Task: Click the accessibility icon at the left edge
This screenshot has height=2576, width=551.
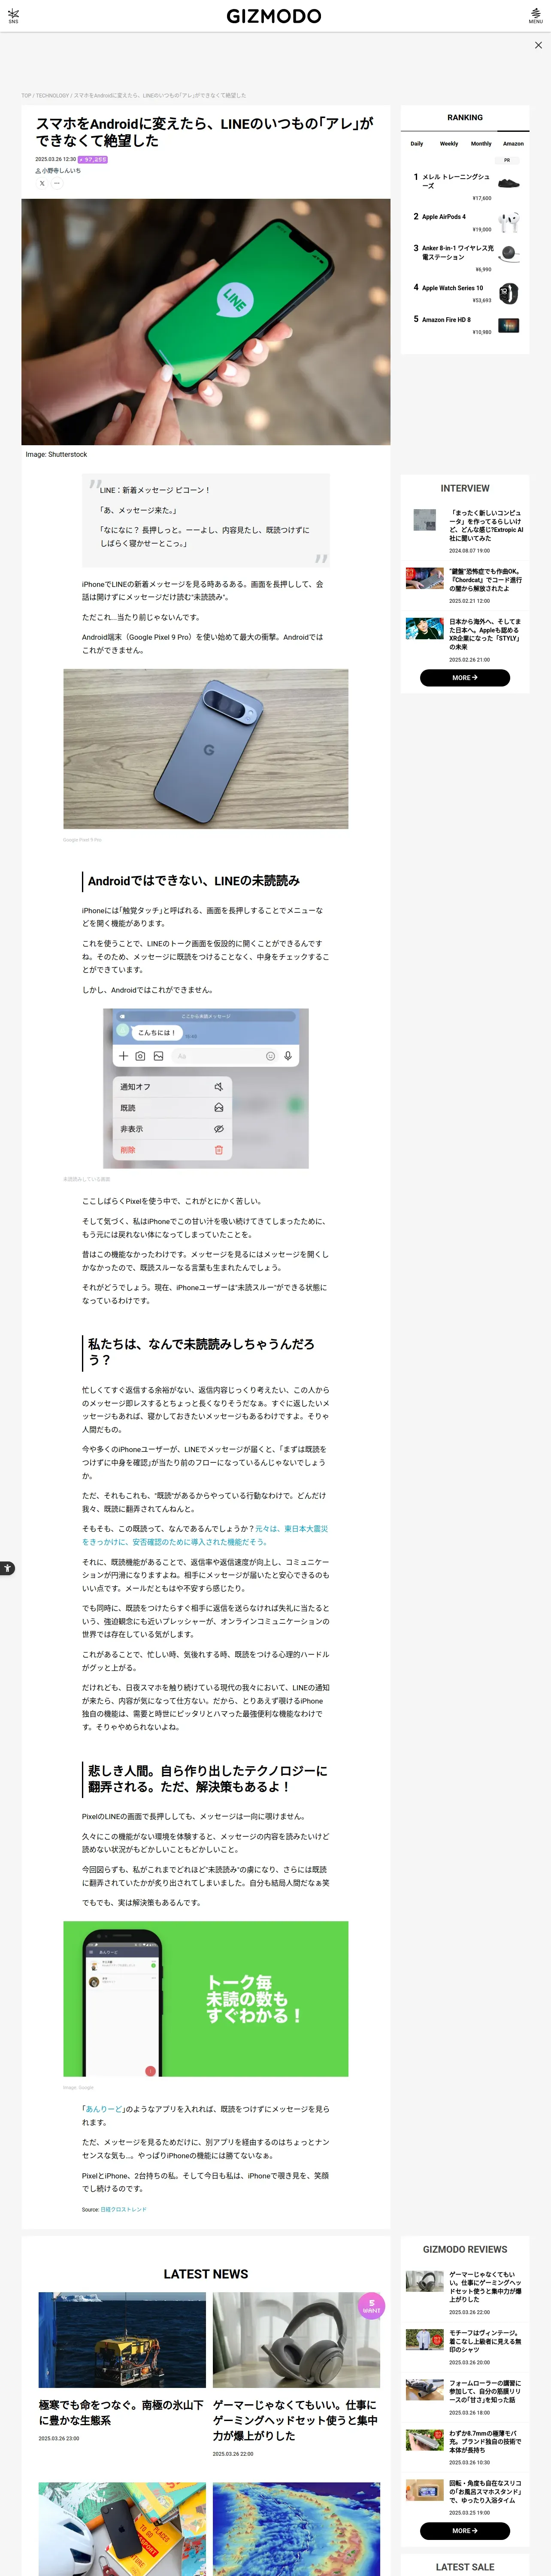Action: [7, 1567]
